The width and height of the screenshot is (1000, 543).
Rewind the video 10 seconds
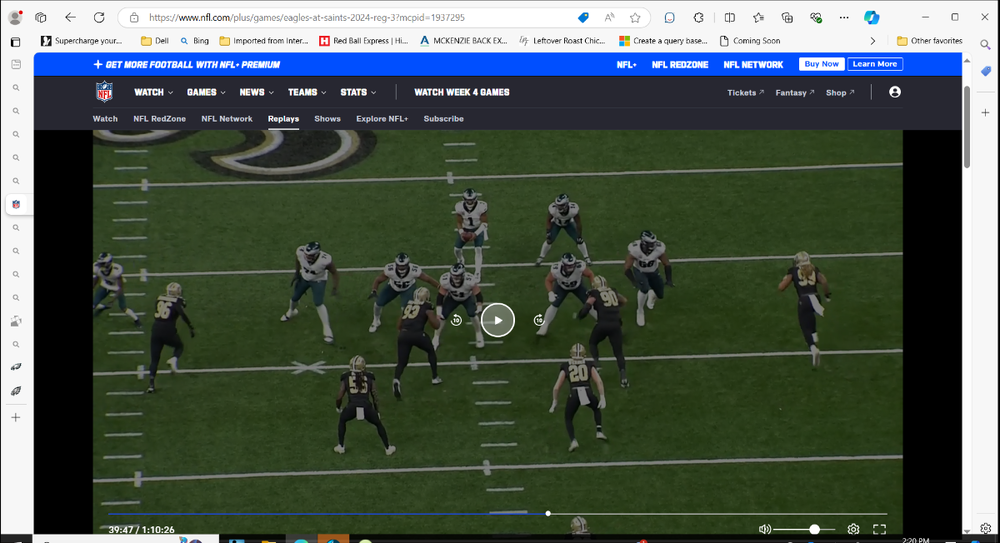(456, 320)
